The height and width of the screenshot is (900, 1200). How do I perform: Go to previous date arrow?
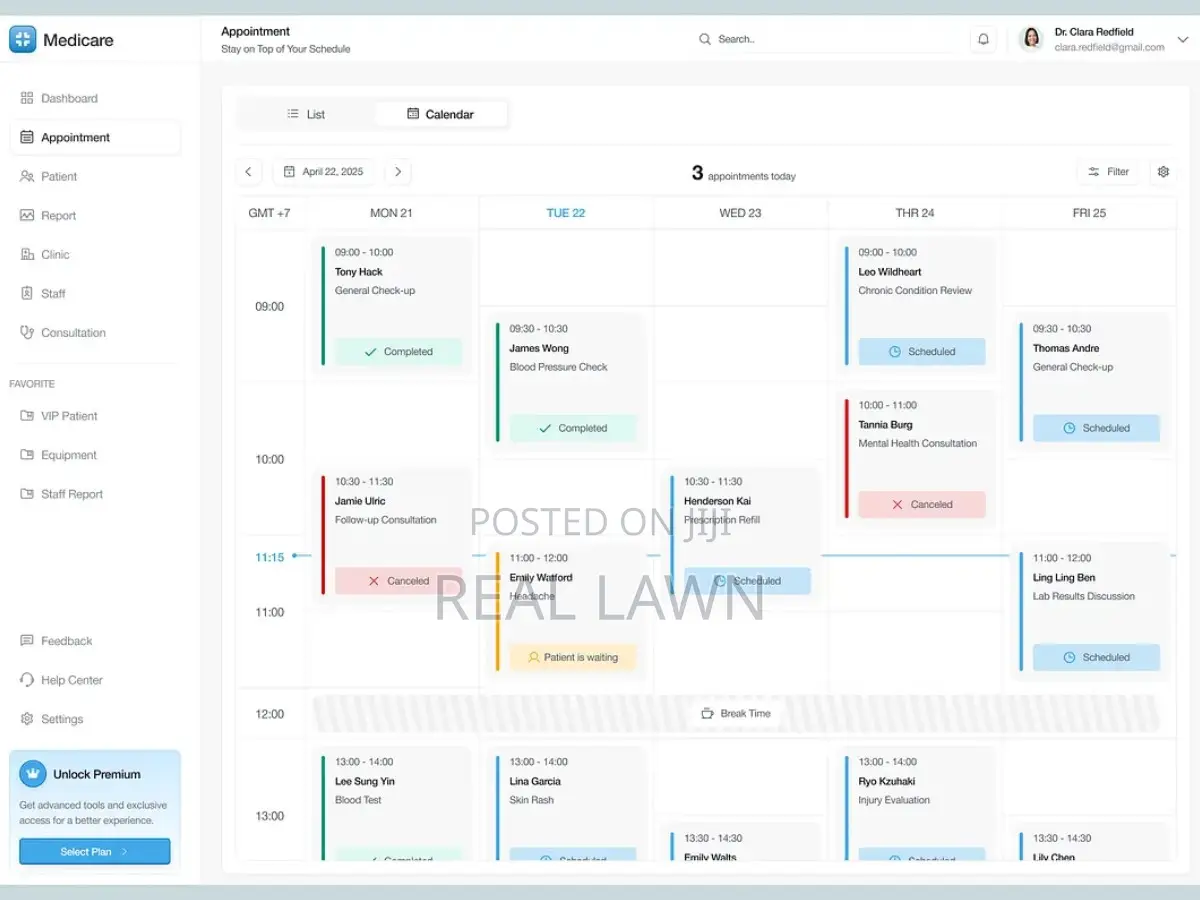249,172
